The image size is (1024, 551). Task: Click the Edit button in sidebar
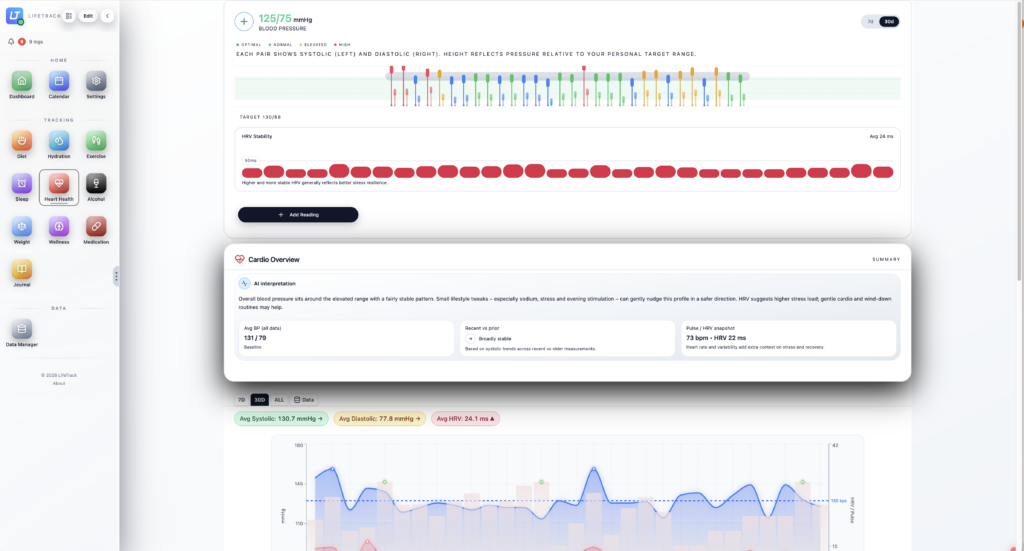point(88,16)
